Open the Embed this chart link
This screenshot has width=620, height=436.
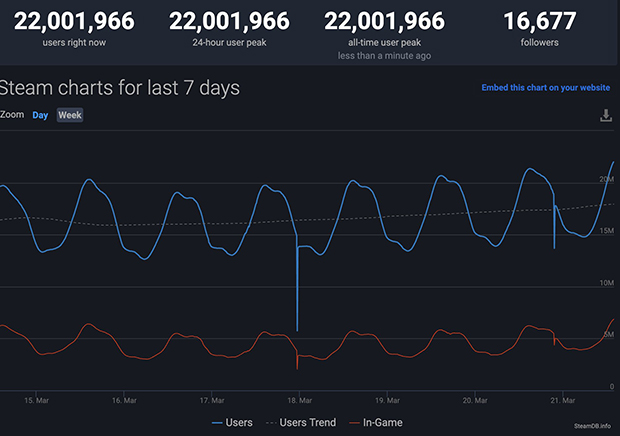546,87
